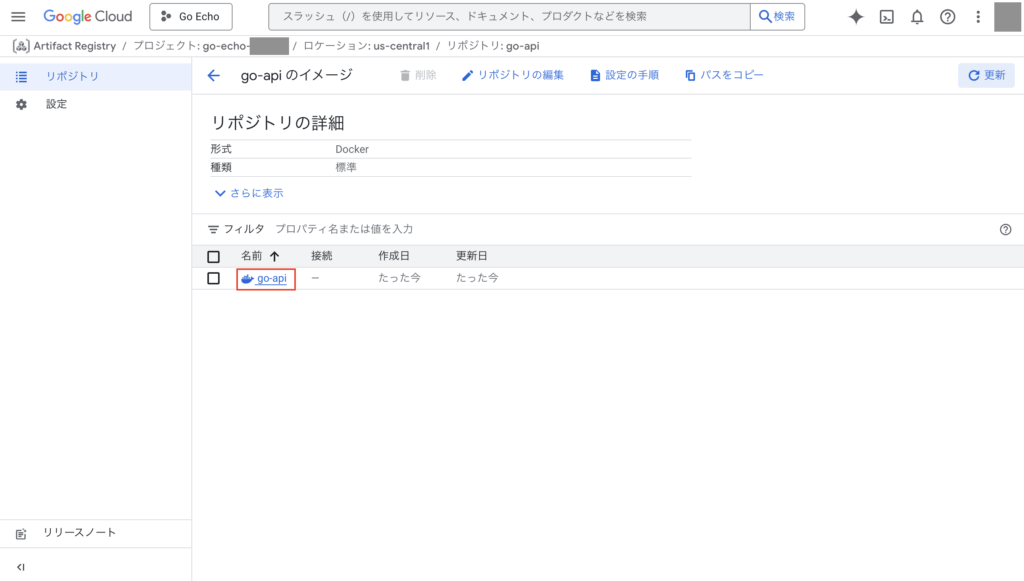Open the Go Echo project selector

coord(191,17)
